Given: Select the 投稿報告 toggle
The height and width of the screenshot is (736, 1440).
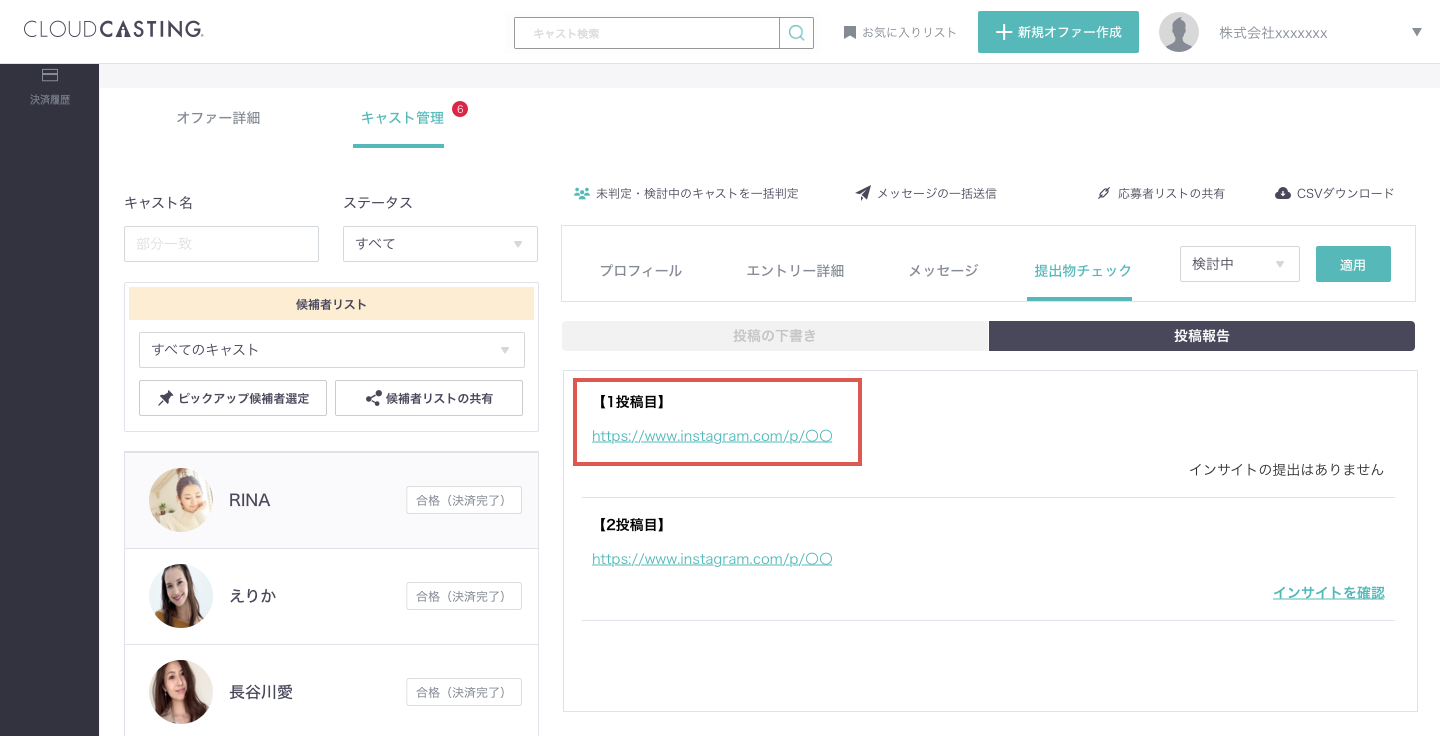Looking at the screenshot, I should point(1201,336).
